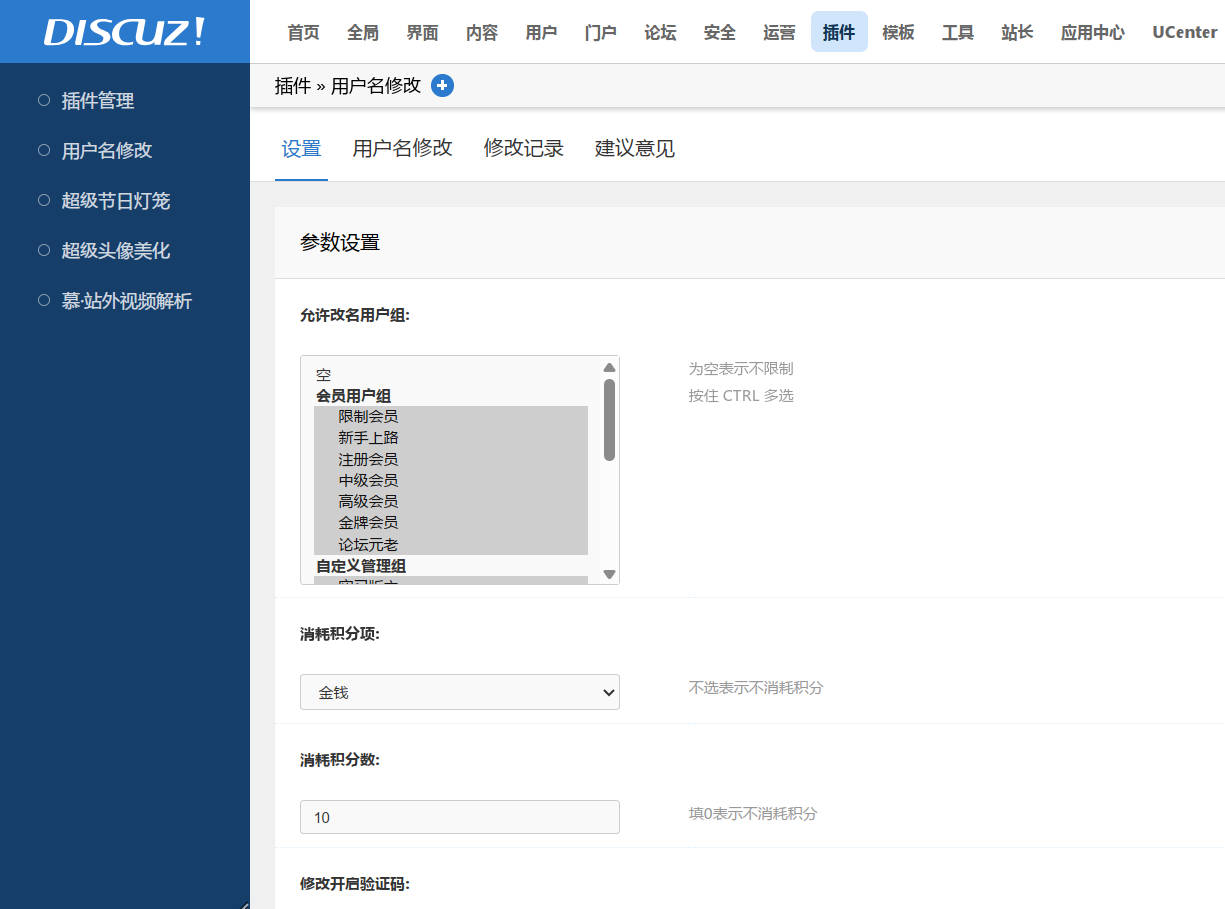Open the 门户 top menu
The width and height of the screenshot is (1225, 909).
[601, 32]
